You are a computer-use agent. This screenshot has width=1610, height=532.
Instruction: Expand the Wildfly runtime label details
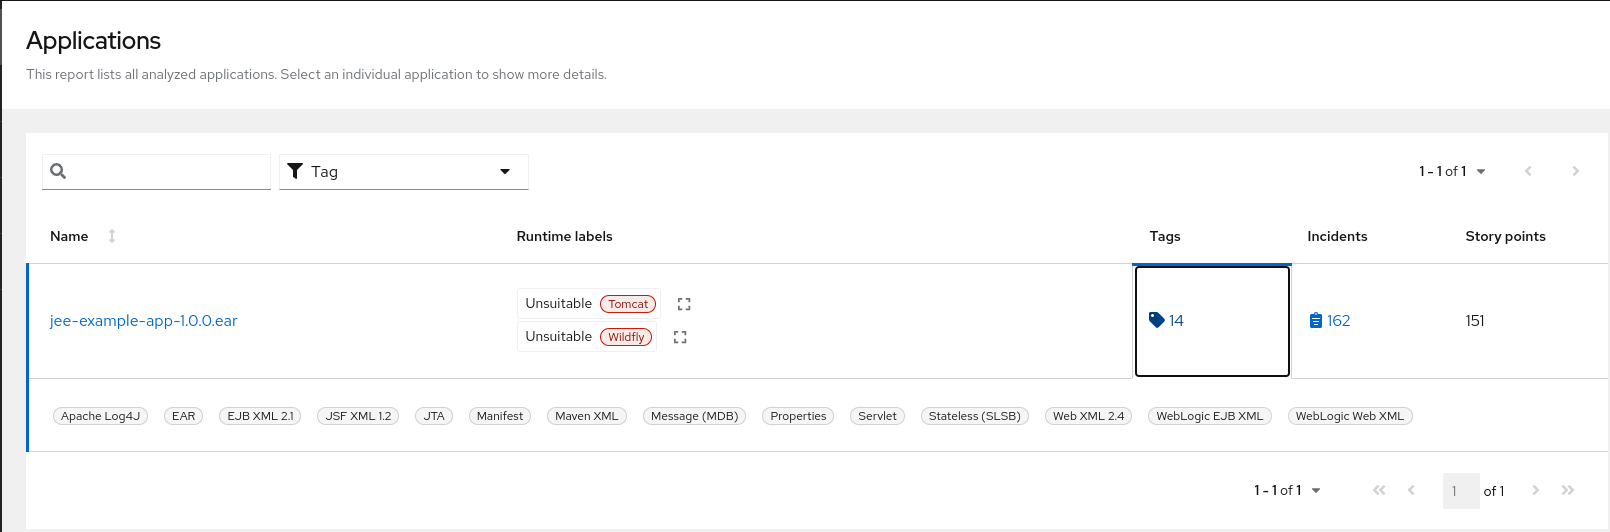tap(680, 337)
